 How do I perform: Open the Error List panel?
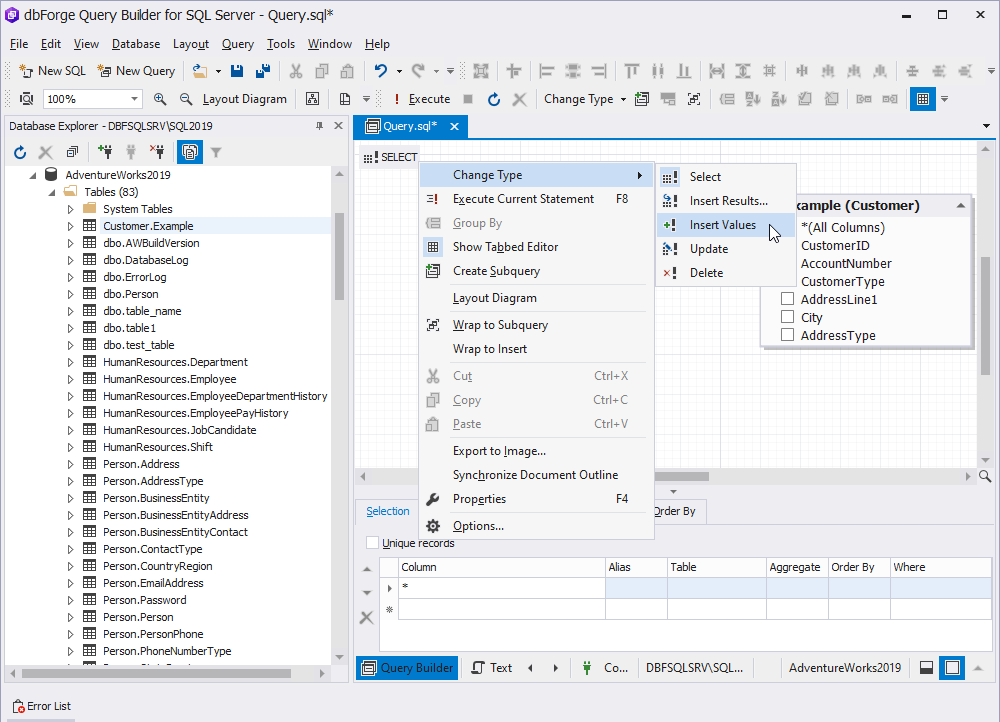point(42,706)
